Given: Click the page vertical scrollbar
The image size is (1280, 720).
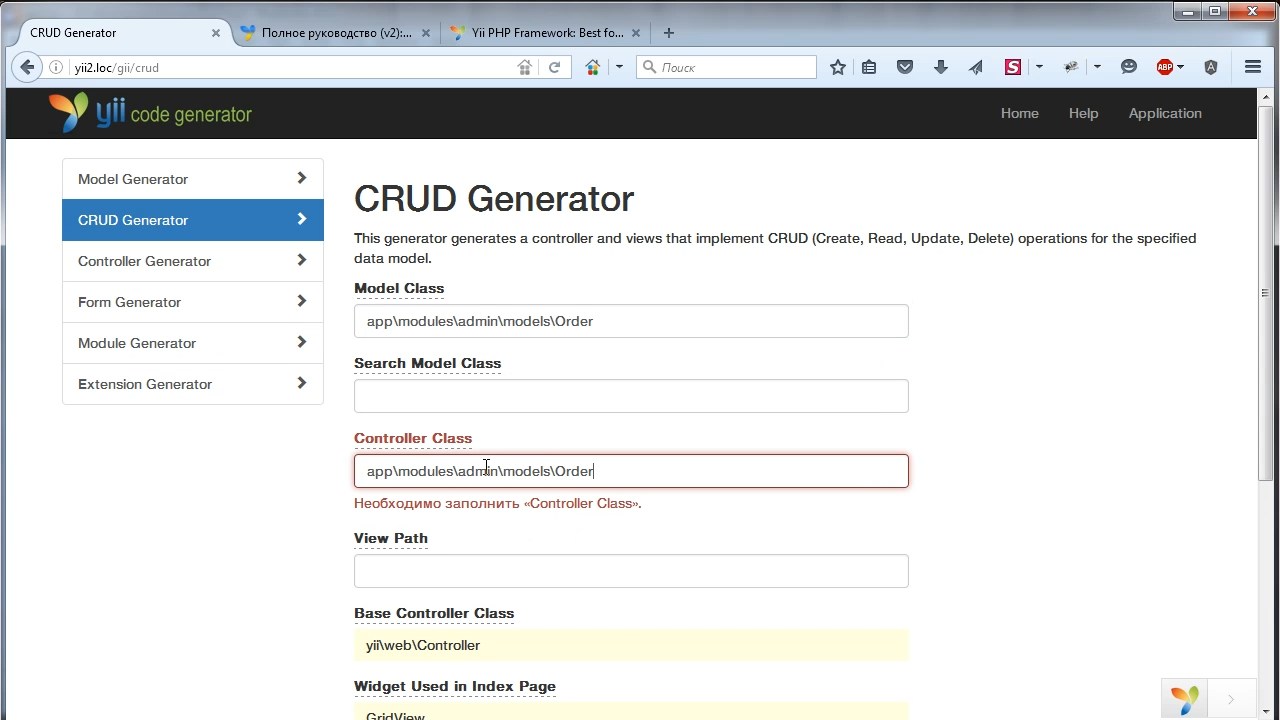Looking at the screenshot, I should 1265,300.
